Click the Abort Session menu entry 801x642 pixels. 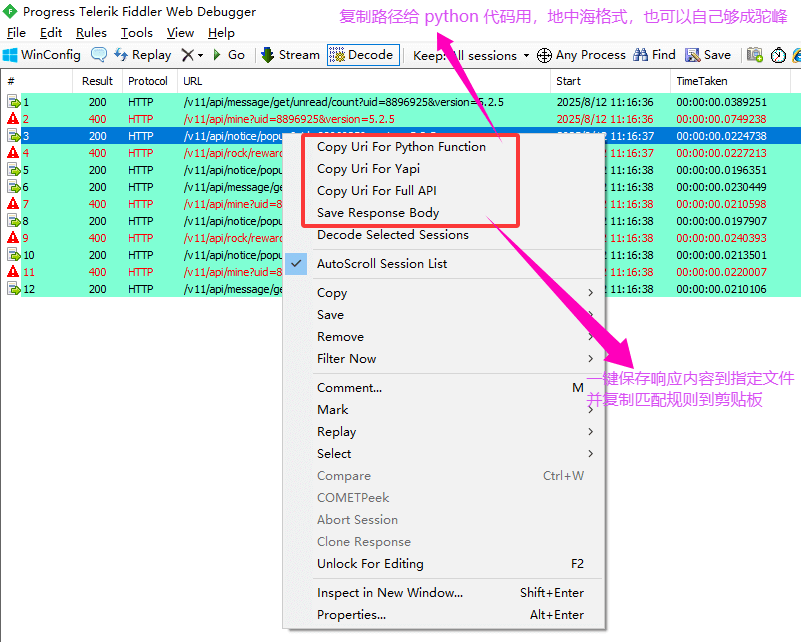357,520
